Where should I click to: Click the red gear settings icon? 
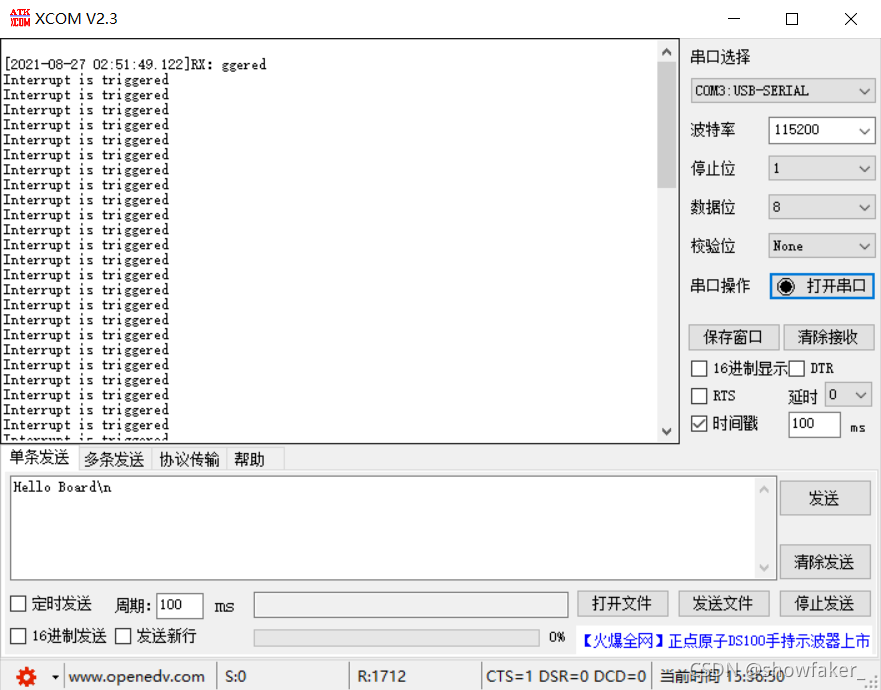pyautogui.click(x=26, y=677)
